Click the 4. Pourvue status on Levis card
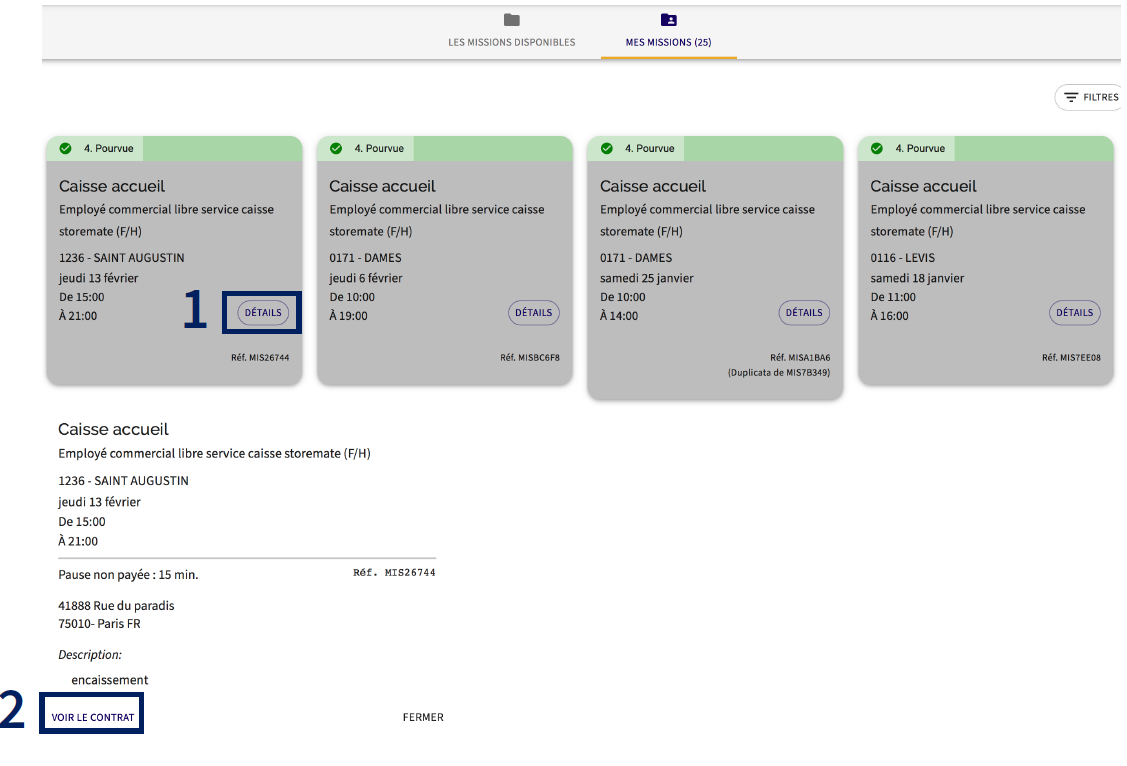Screen dimensions: 1127x766 (x=920, y=149)
